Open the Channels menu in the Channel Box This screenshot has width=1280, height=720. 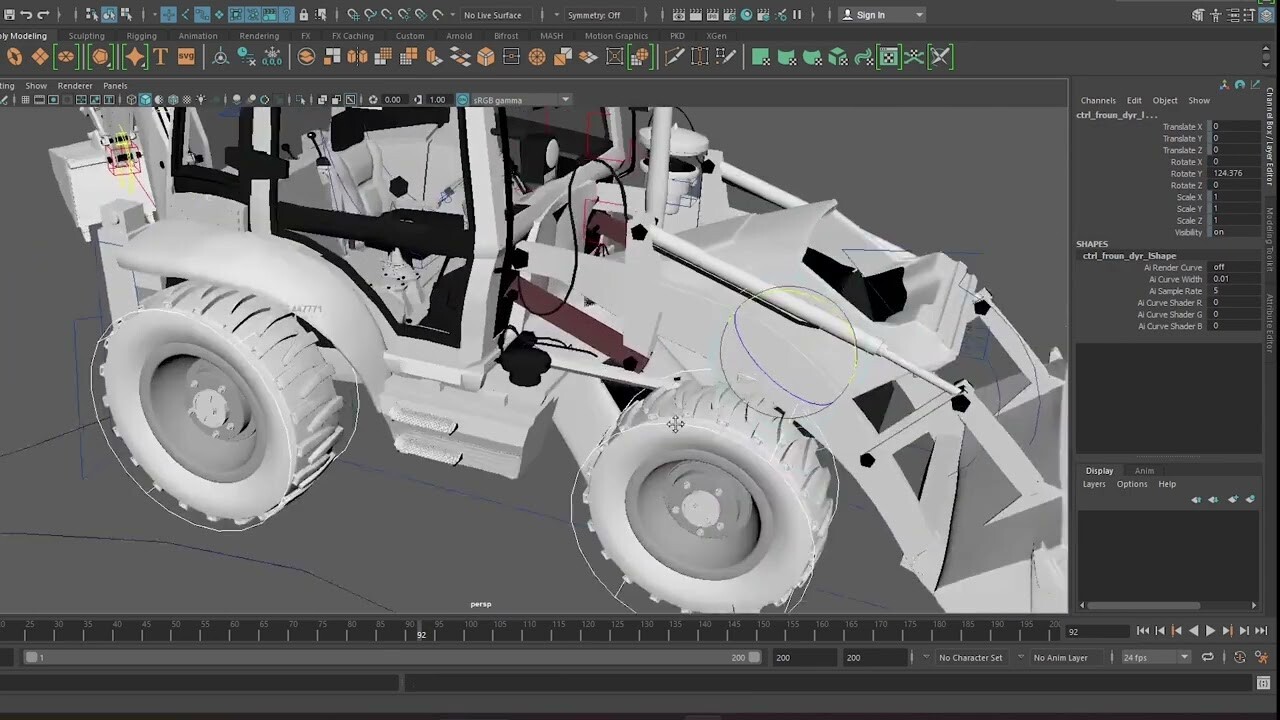[1098, 100]
